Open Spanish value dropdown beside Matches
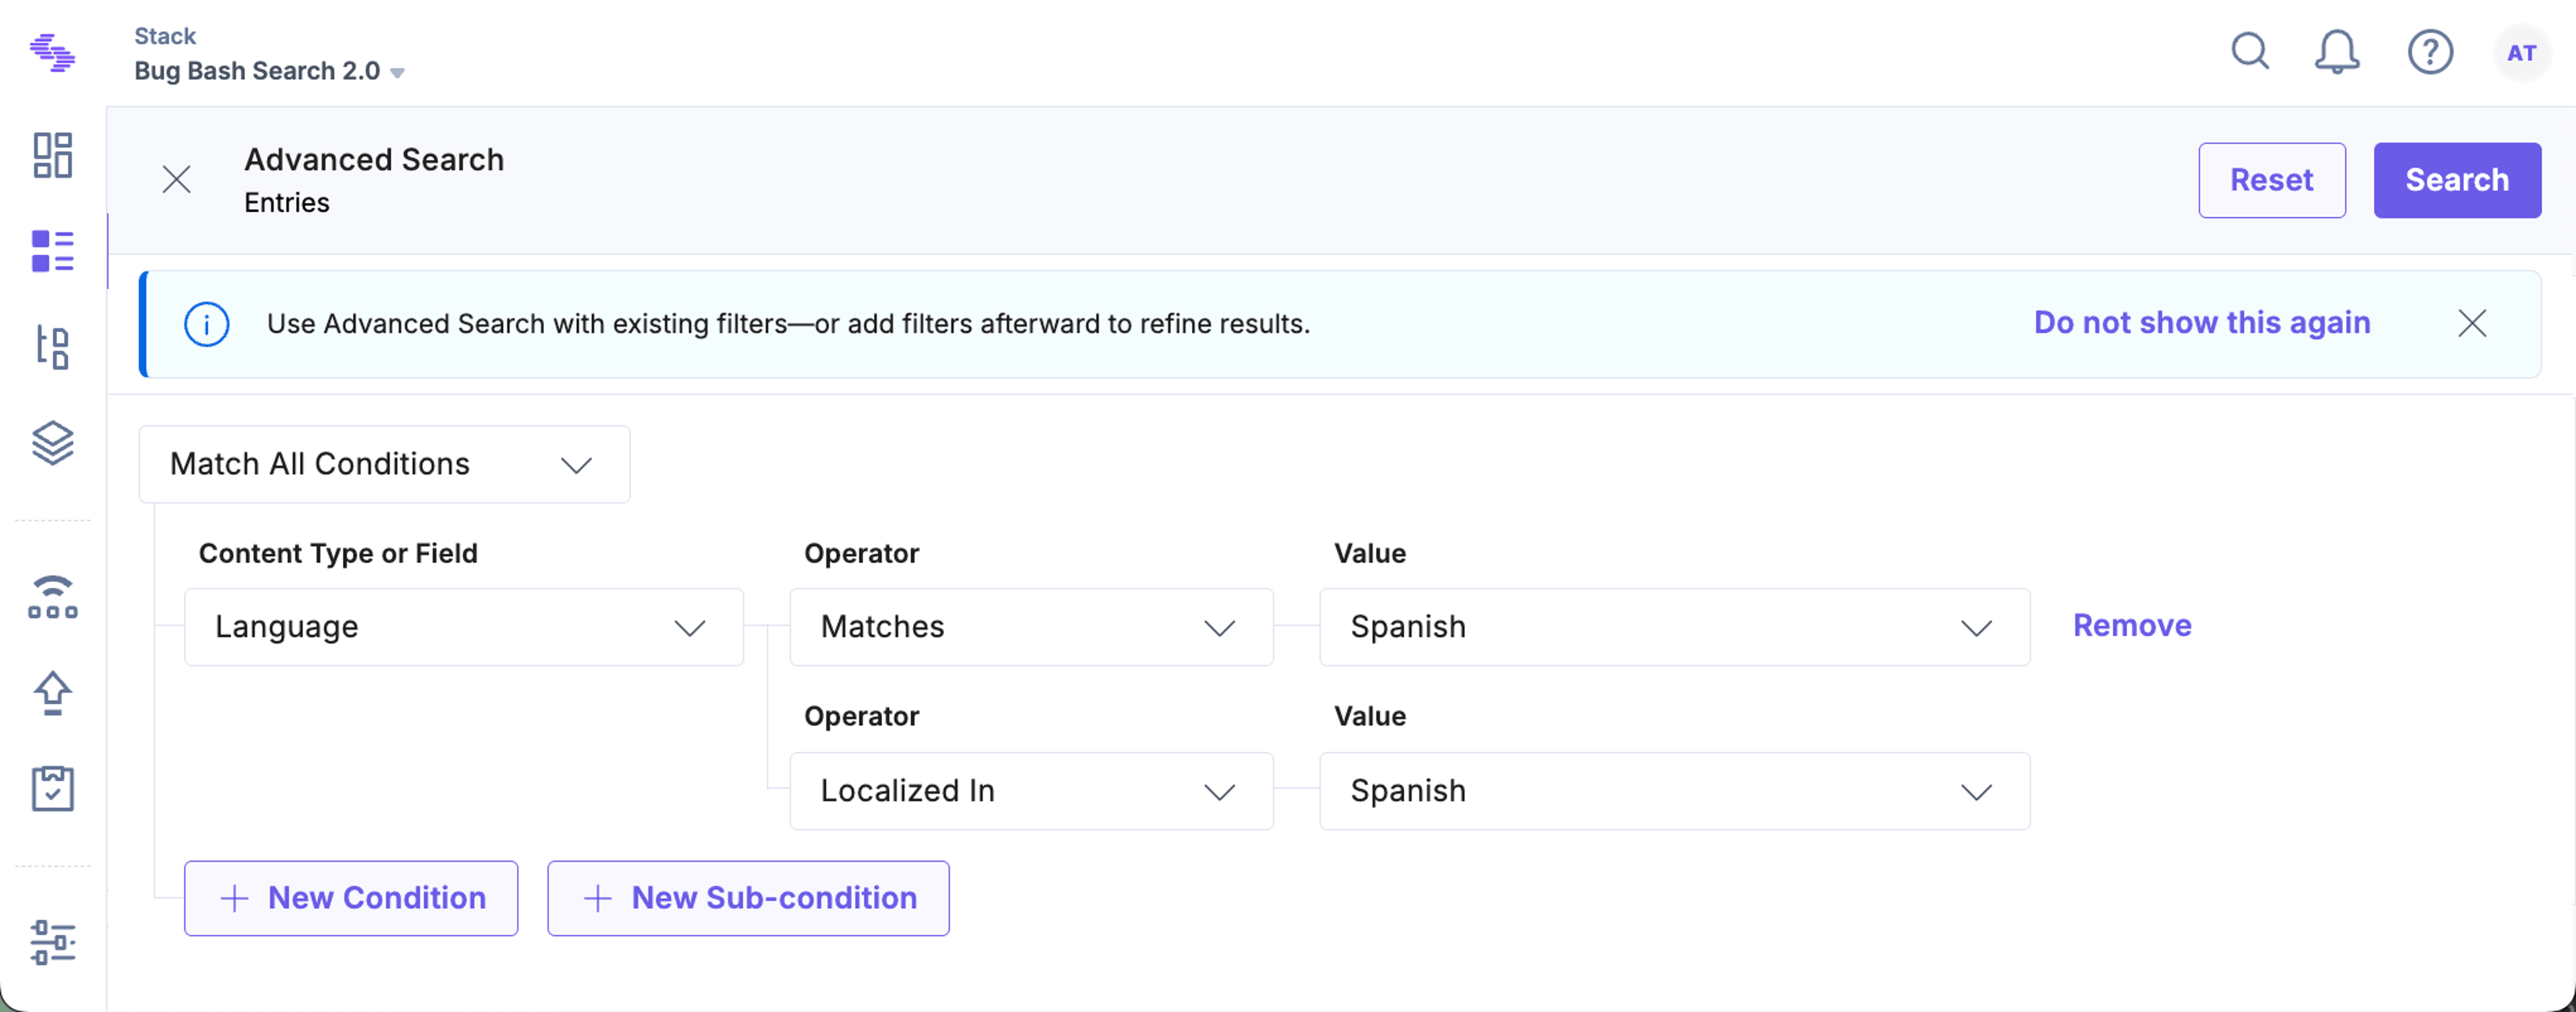2576x1012 pixels. point(1674,627)
